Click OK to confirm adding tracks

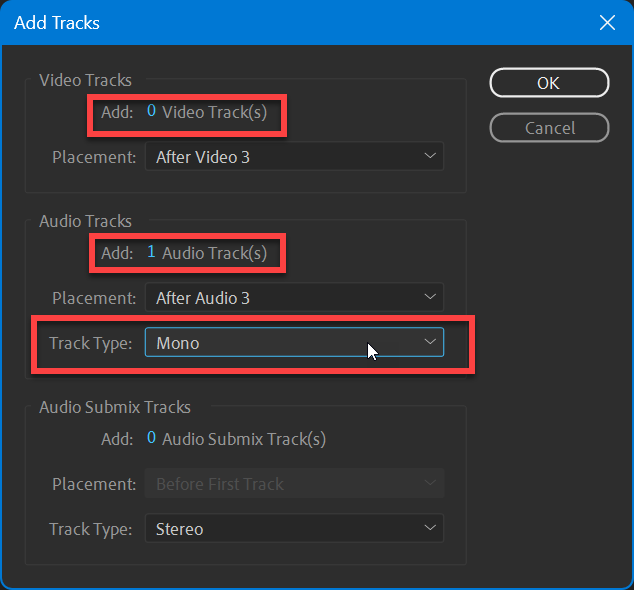[x=548, y=83]
